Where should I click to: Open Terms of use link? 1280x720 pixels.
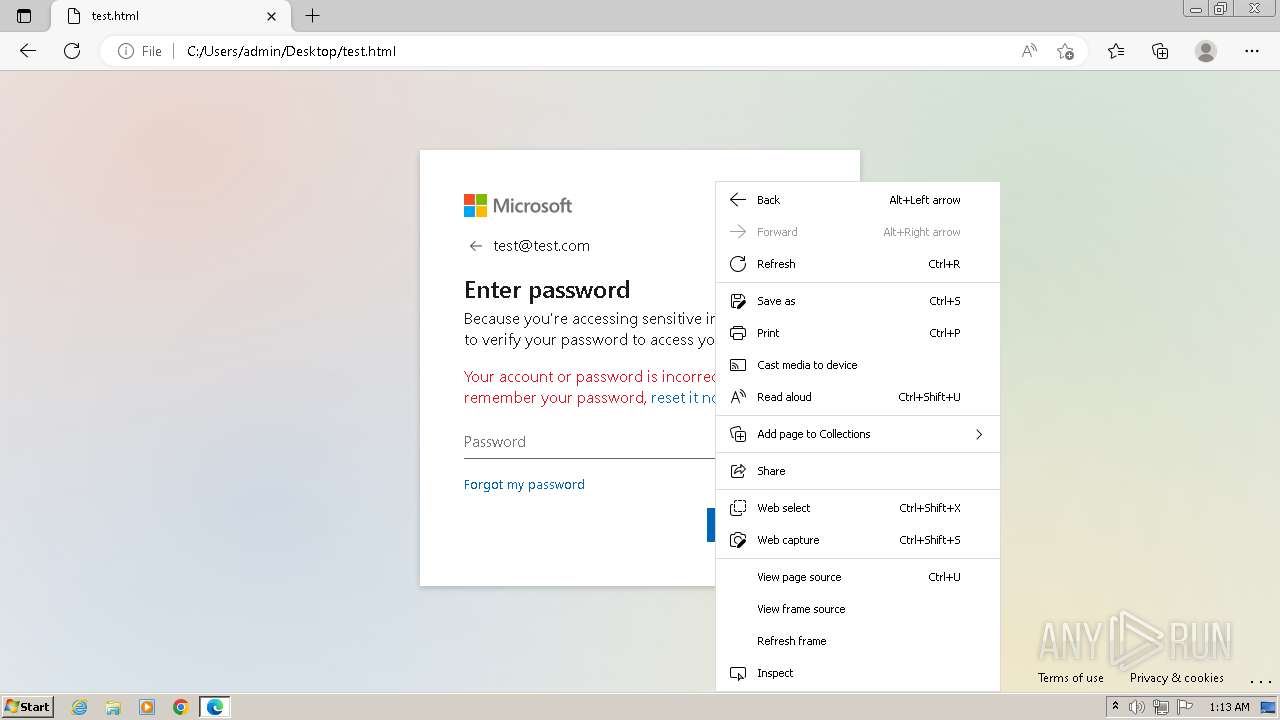[x=1070, y=678]
